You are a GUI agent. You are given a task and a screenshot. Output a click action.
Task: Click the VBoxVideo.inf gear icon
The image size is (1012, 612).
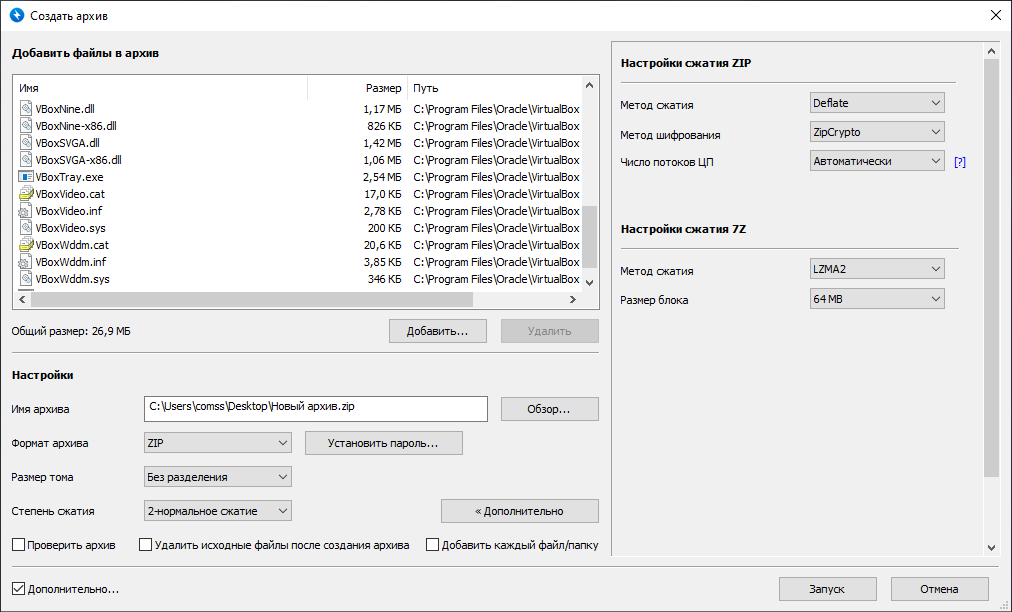(26, 210)
